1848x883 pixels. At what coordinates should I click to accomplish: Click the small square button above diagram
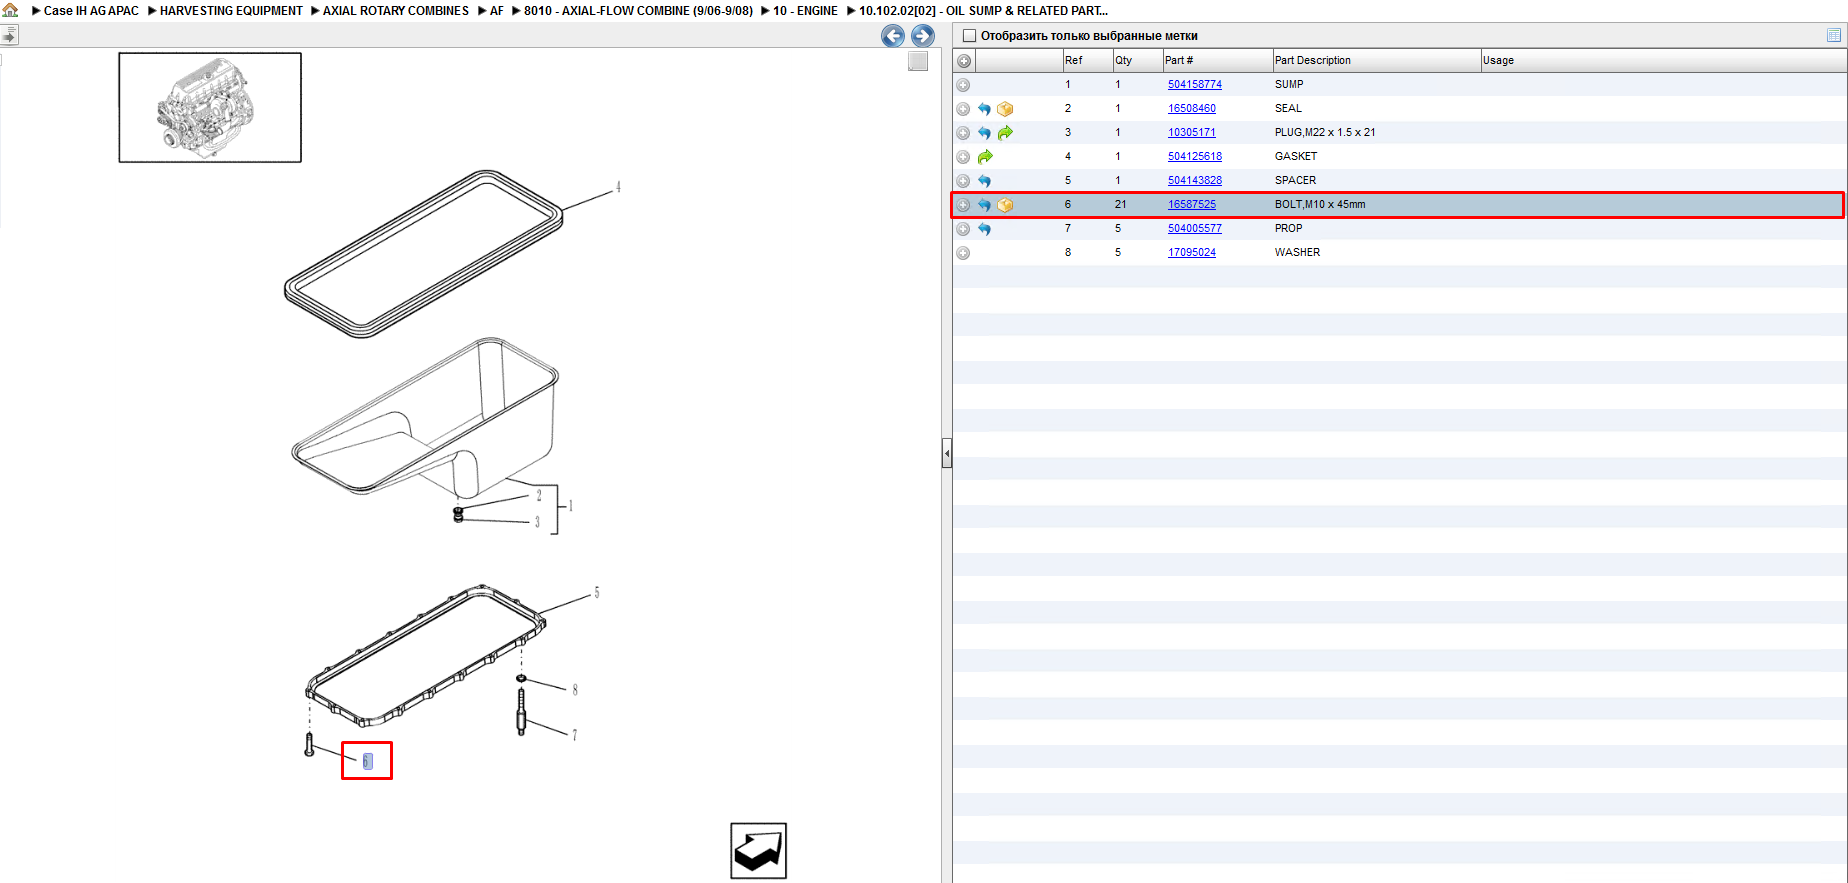[918, 61]
